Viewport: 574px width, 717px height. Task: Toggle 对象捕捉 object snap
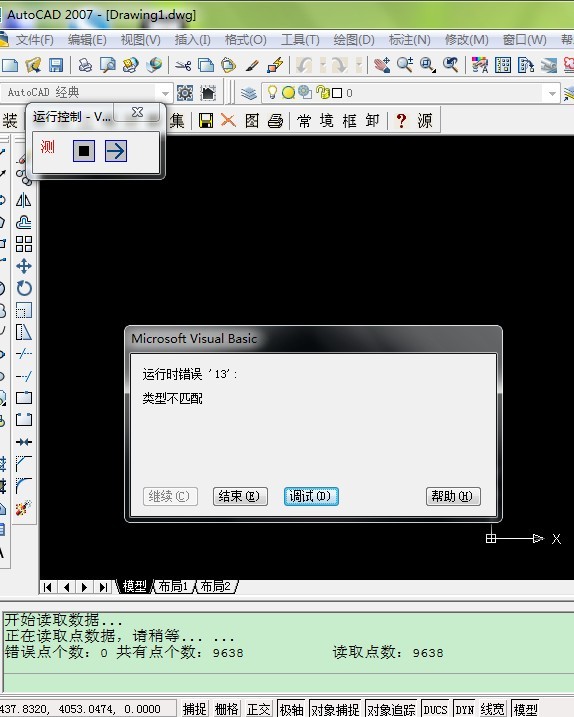click(335, 709)
